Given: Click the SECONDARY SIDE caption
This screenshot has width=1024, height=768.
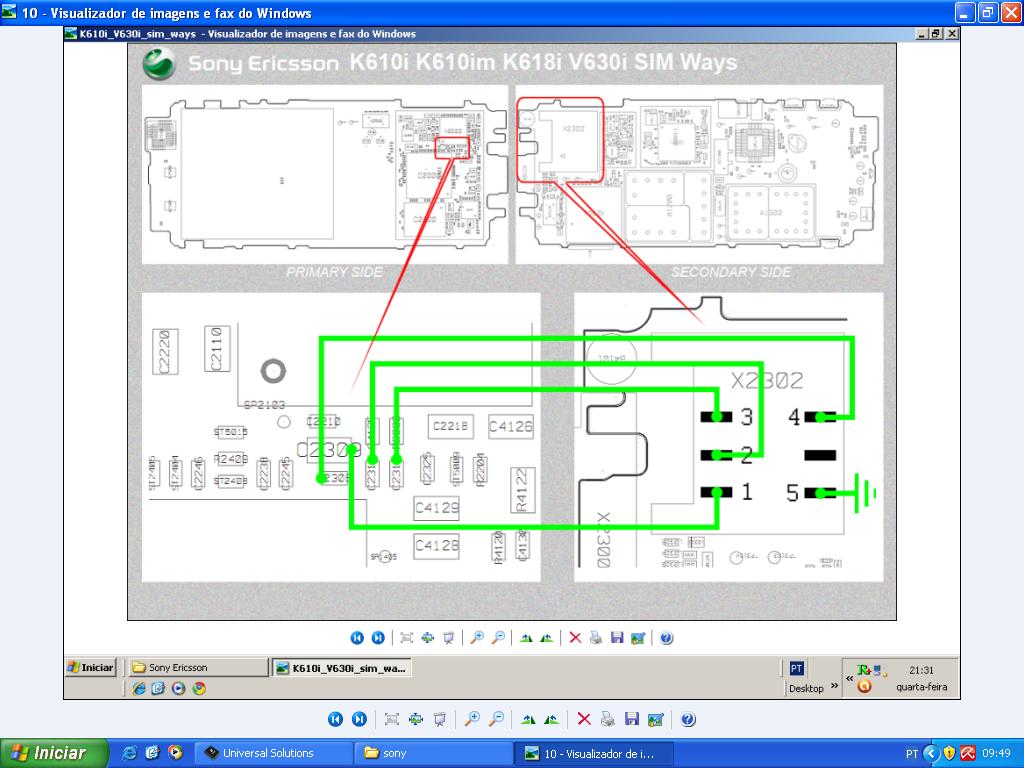Looking at the screenshot, I should click(x=731, y=272).
